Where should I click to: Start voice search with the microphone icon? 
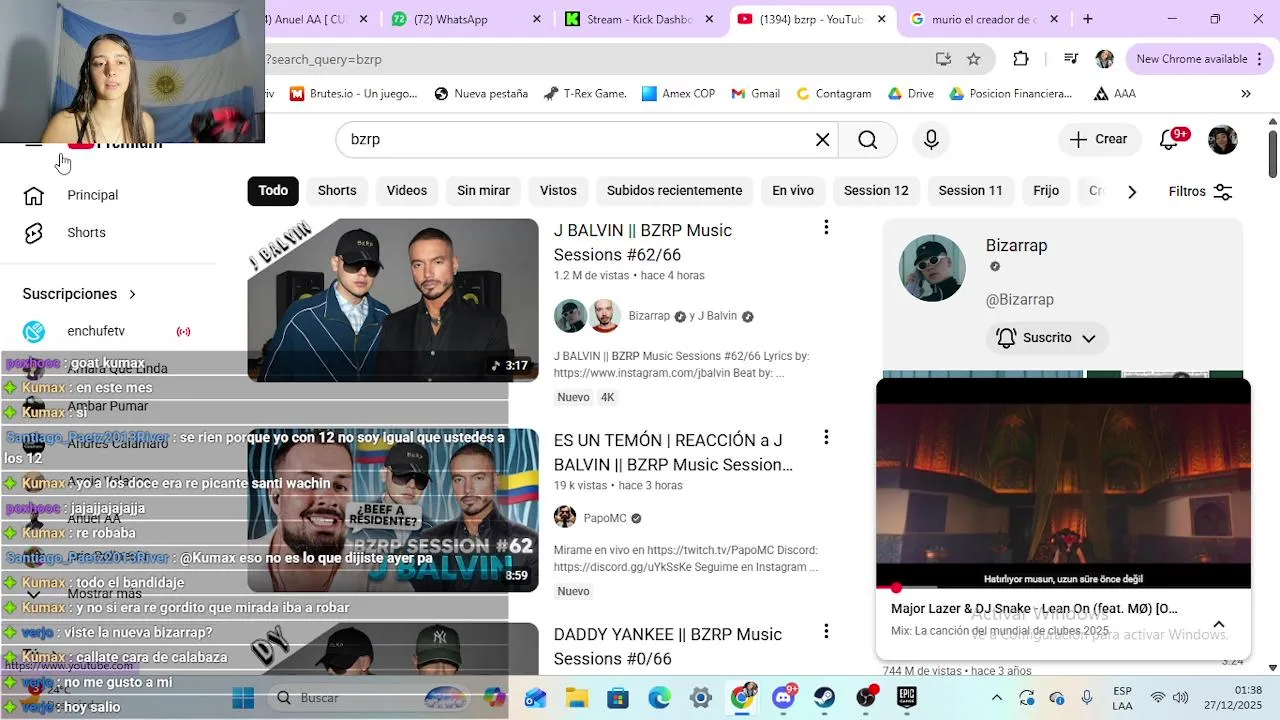click(x=931, y=140)
